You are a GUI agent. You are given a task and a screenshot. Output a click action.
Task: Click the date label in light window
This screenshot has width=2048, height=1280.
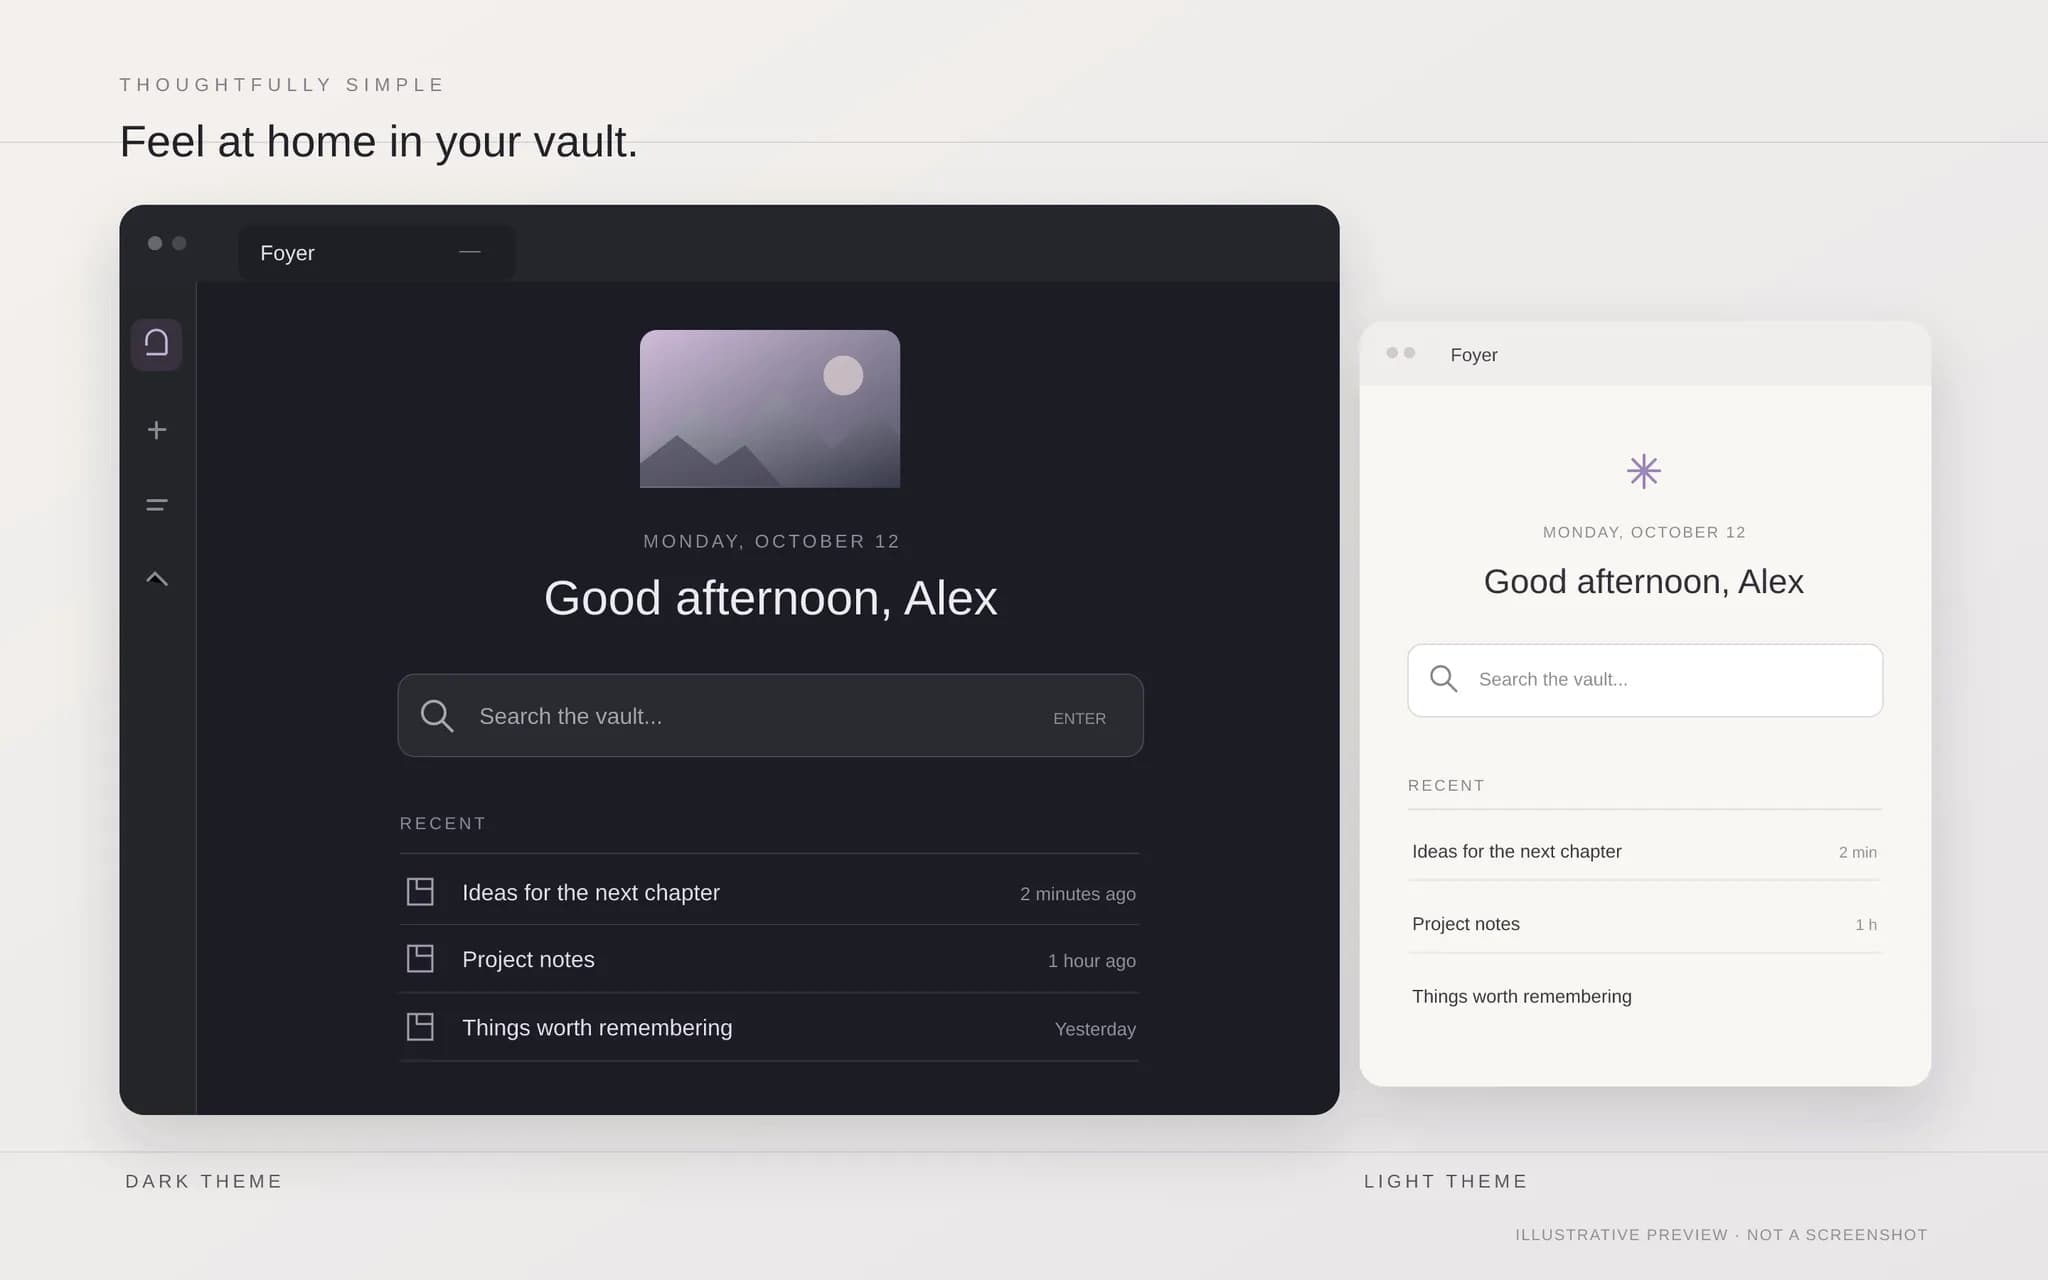(1644, 533)
